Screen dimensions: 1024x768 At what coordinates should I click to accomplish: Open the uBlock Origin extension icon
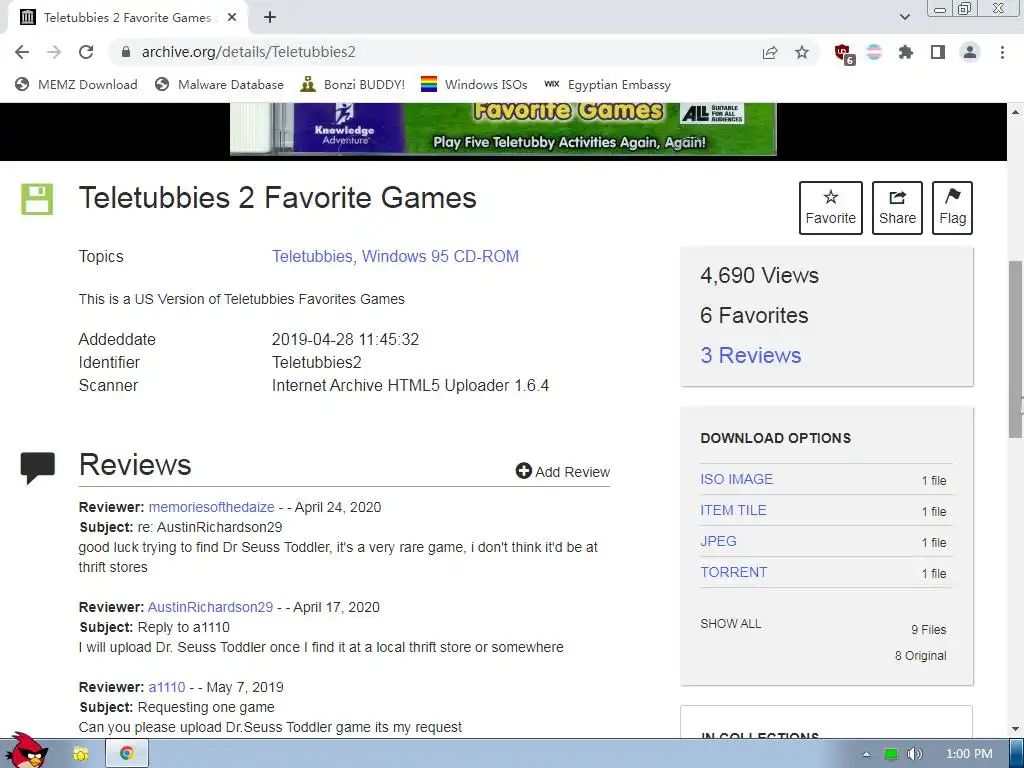pos(843,53)
